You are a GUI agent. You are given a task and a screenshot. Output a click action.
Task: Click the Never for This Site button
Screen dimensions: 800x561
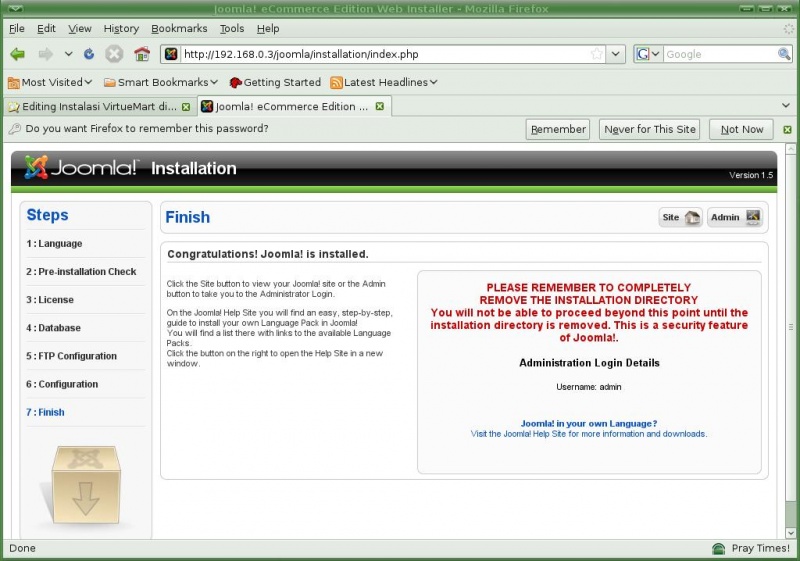coord(649,129)
